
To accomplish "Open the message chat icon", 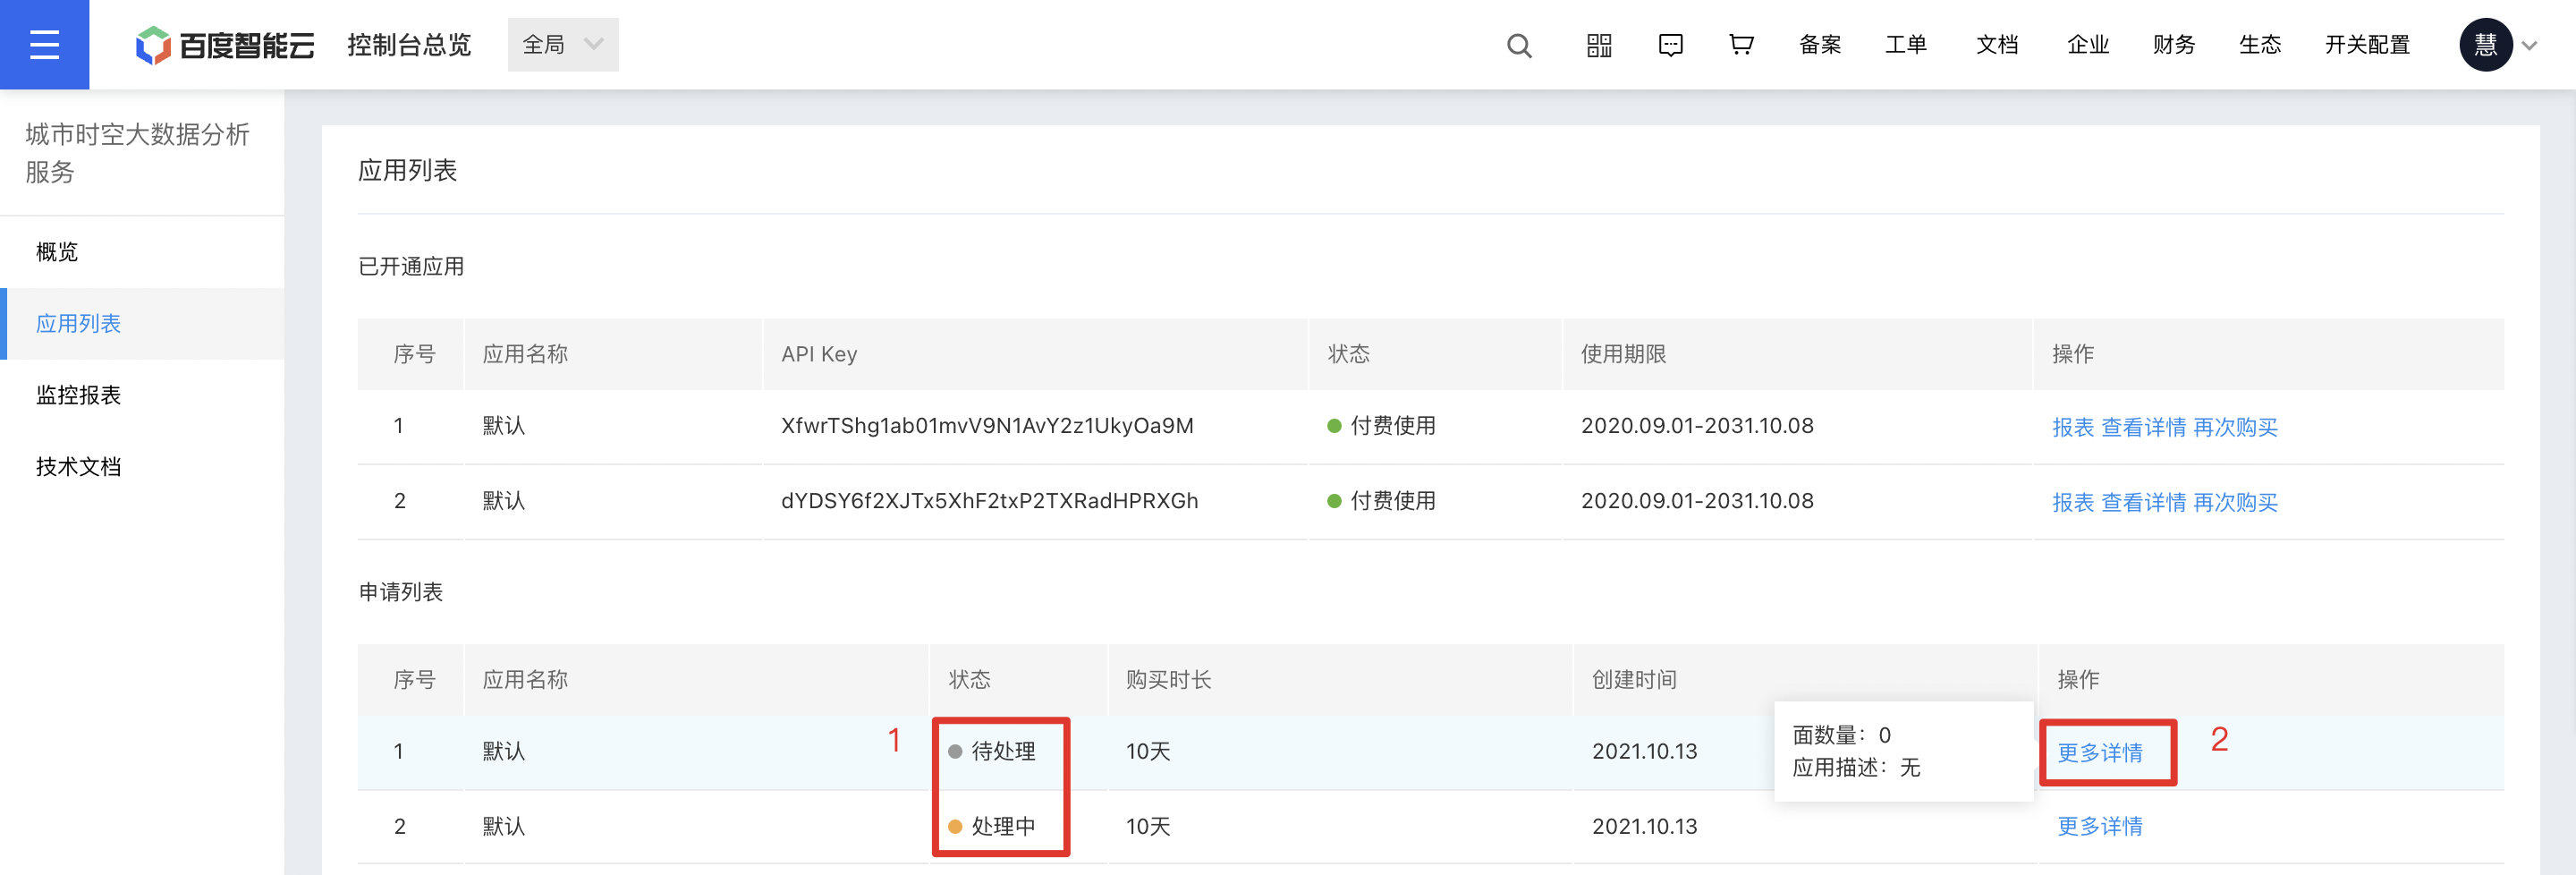I will pos(1670,45).
